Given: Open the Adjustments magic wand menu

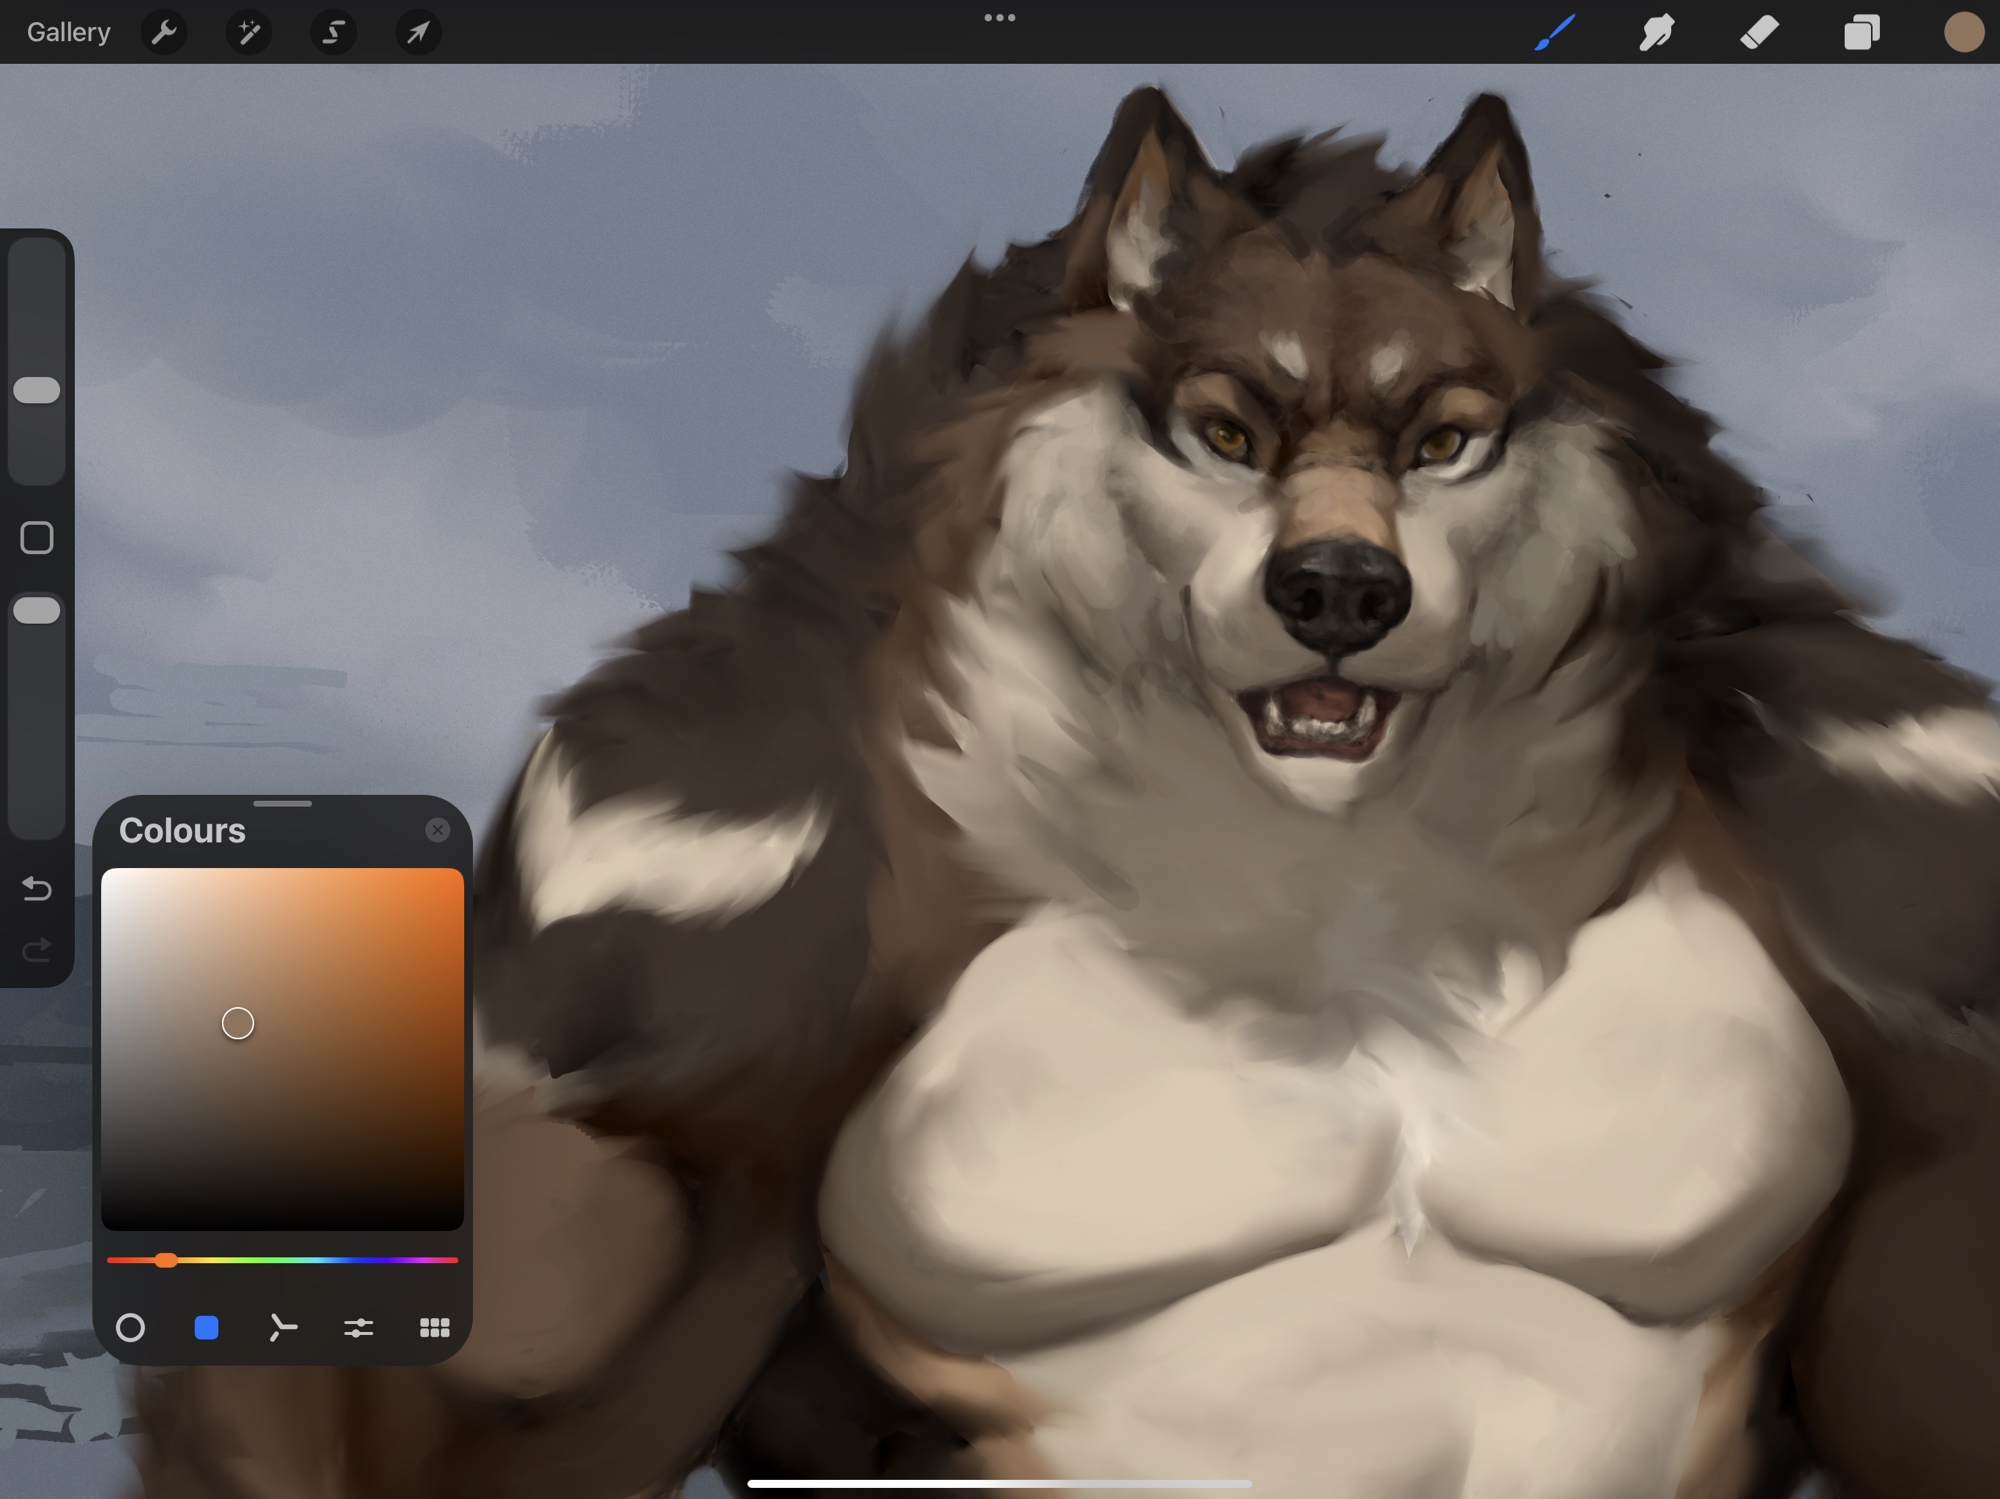Looking at the screenshot, I should pos(248,33).
